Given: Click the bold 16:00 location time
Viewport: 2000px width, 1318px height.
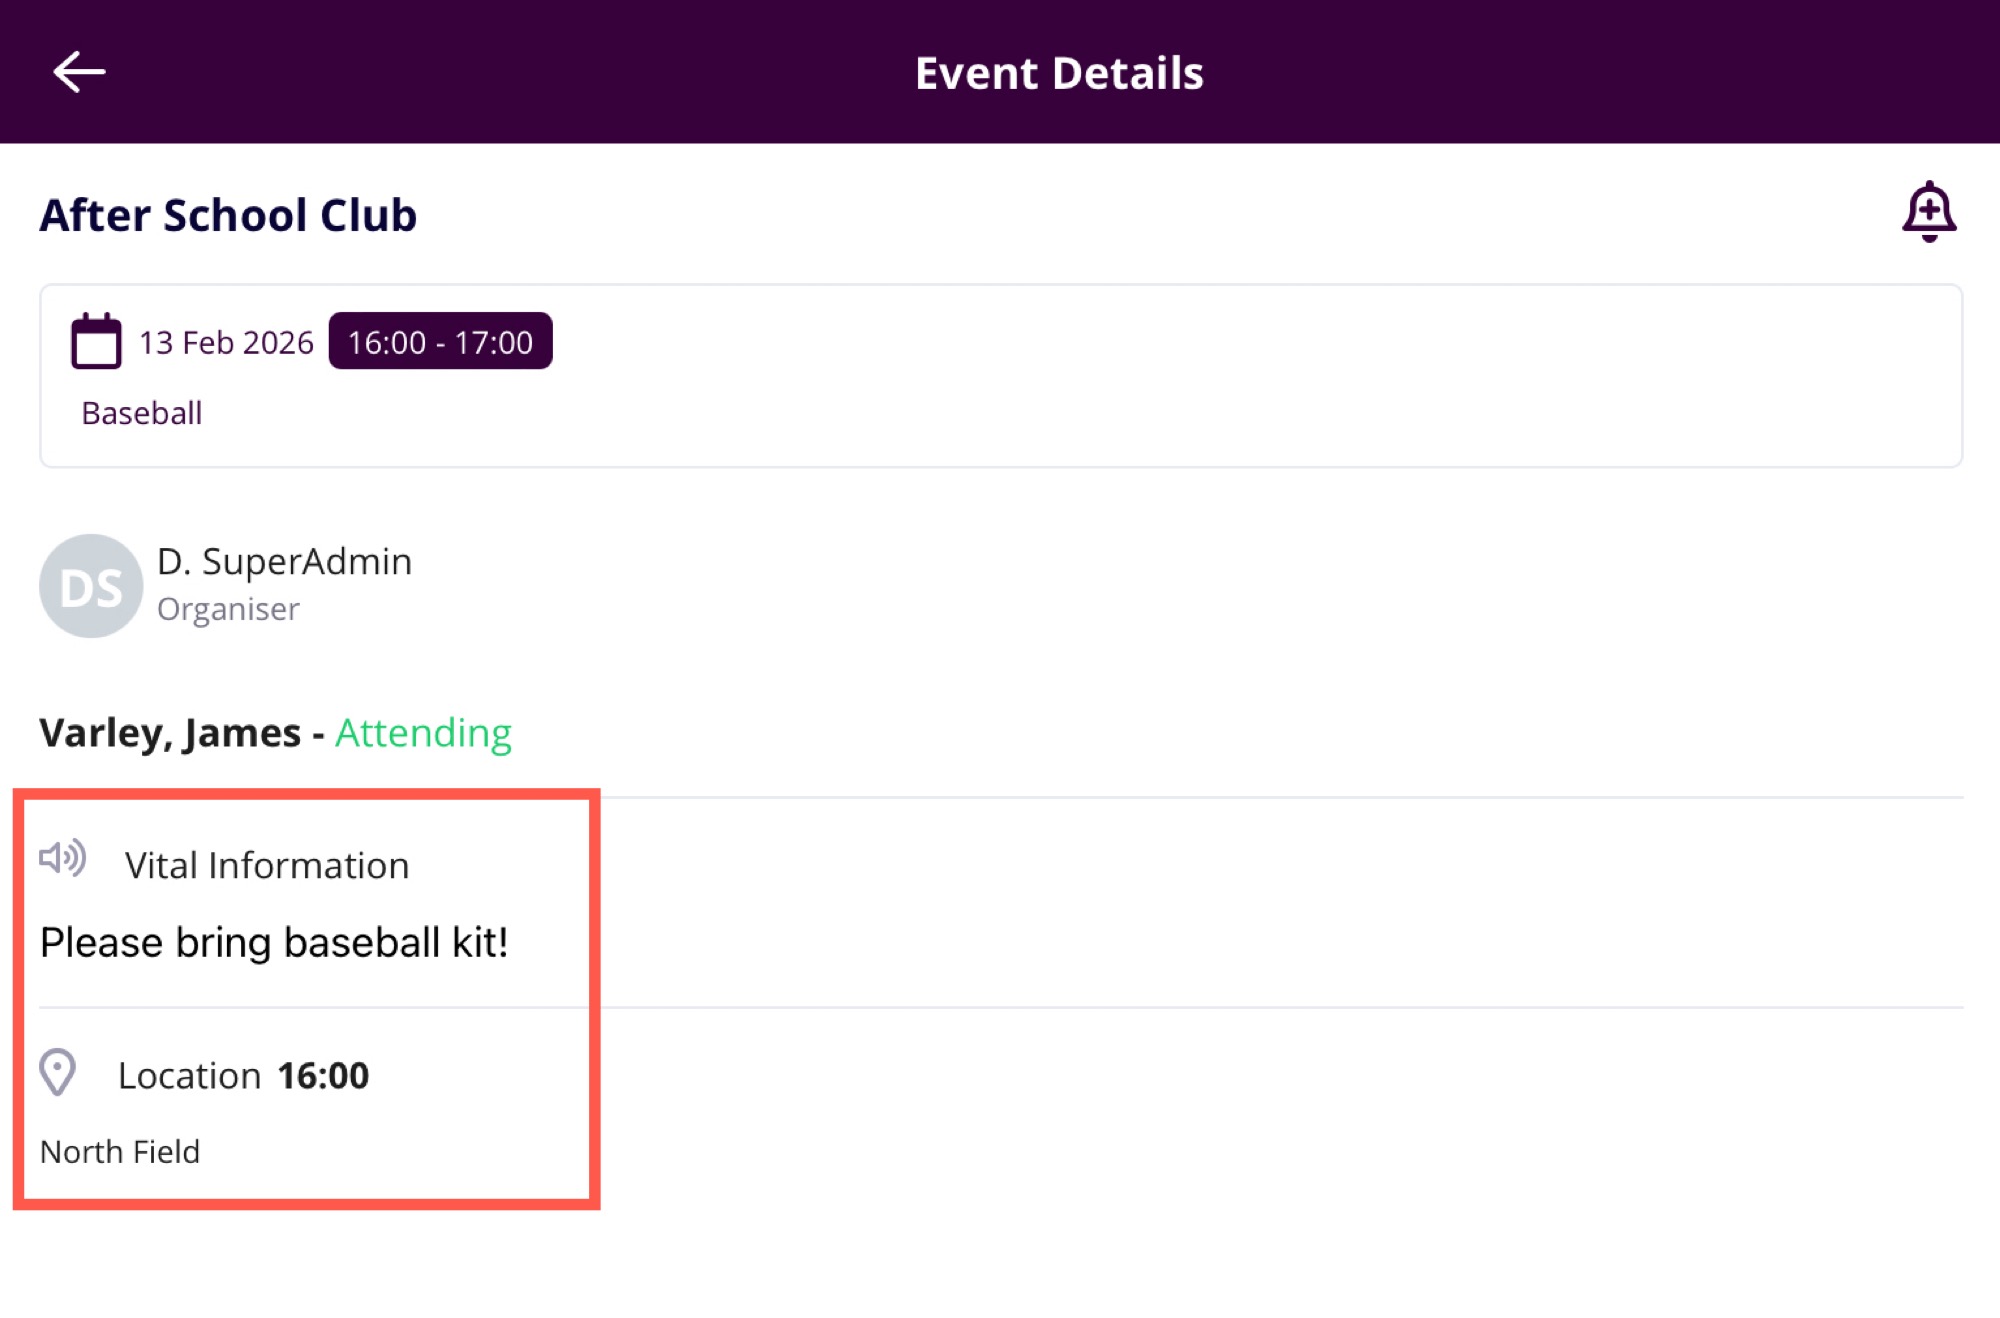Looking at the screenshot, I should 323,1076.
